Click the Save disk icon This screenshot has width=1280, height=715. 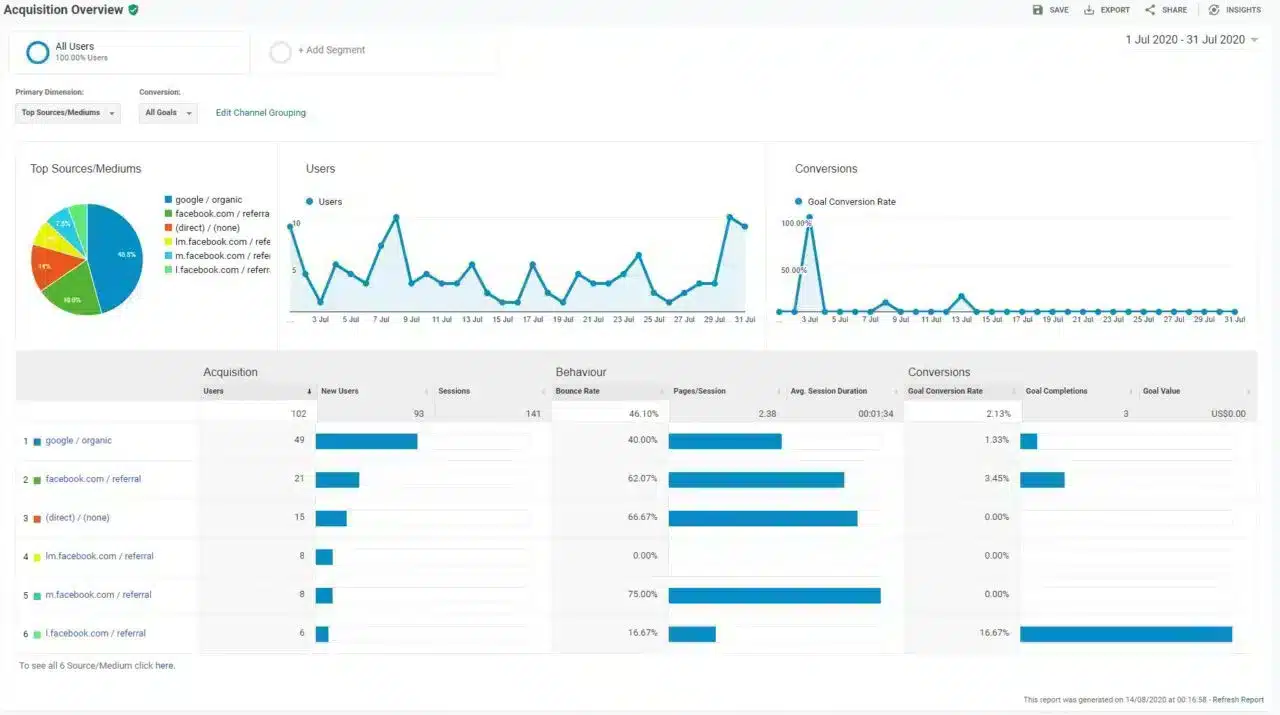[x=1038, y=10]
